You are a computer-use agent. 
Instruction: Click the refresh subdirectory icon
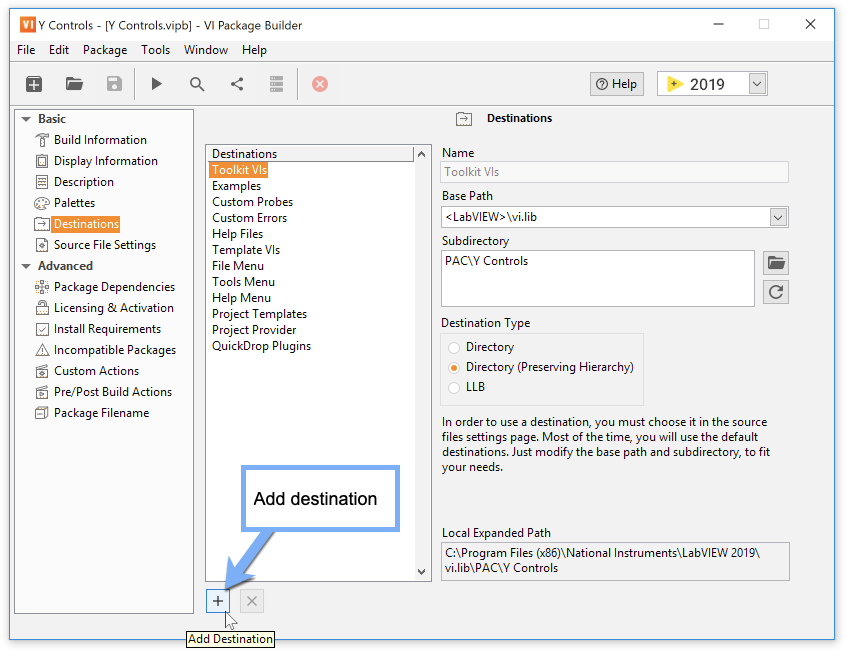point(776,292)
